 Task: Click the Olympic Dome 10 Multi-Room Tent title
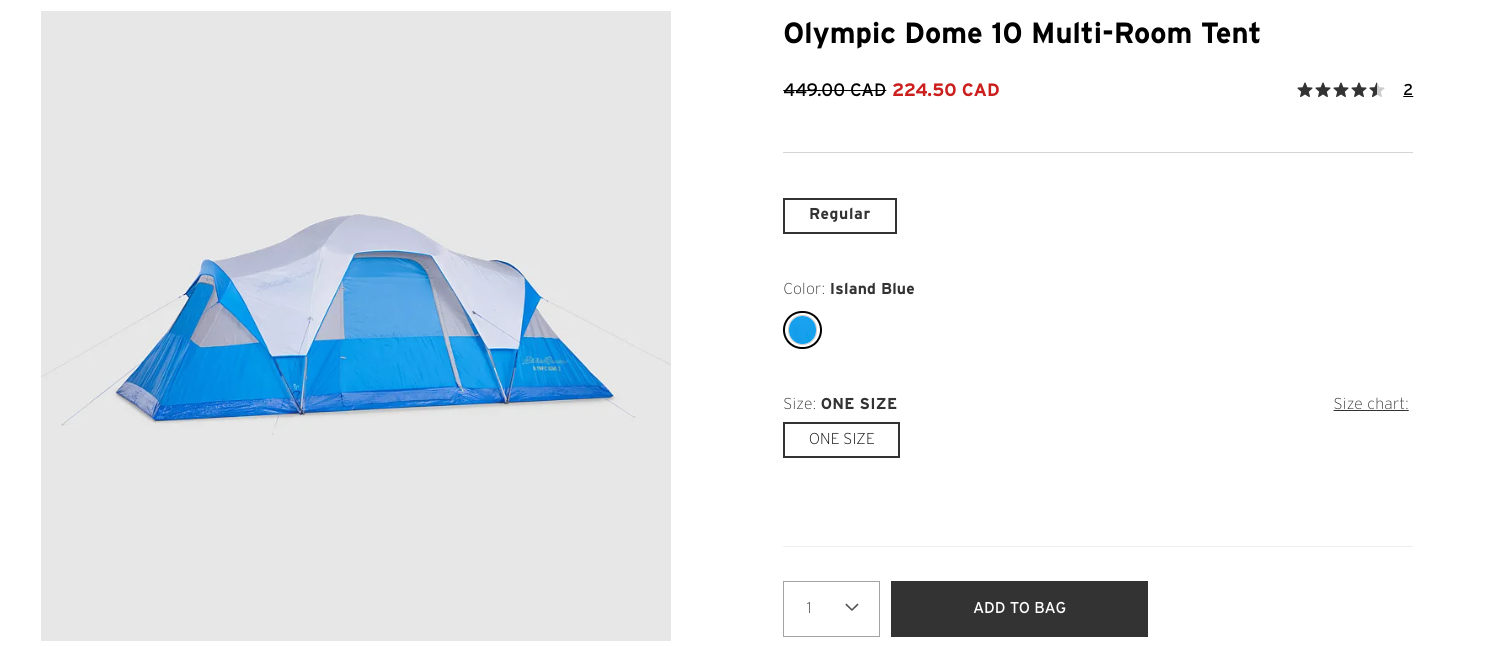click(1021, 34)
